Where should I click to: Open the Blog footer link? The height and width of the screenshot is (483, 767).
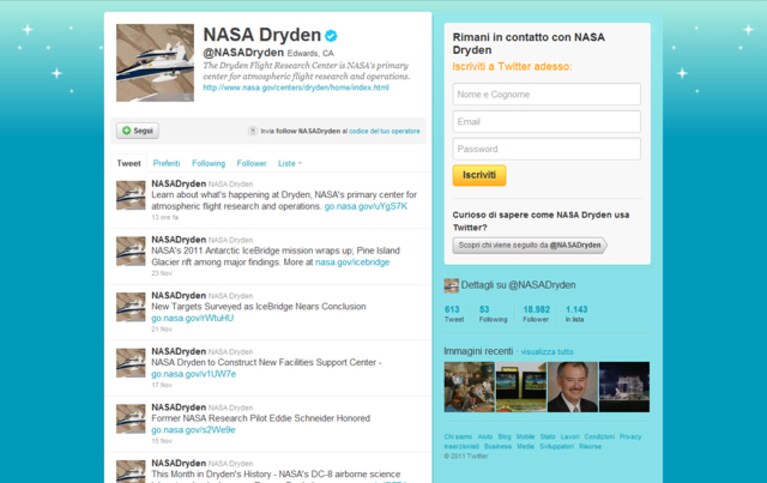(504, 437)
